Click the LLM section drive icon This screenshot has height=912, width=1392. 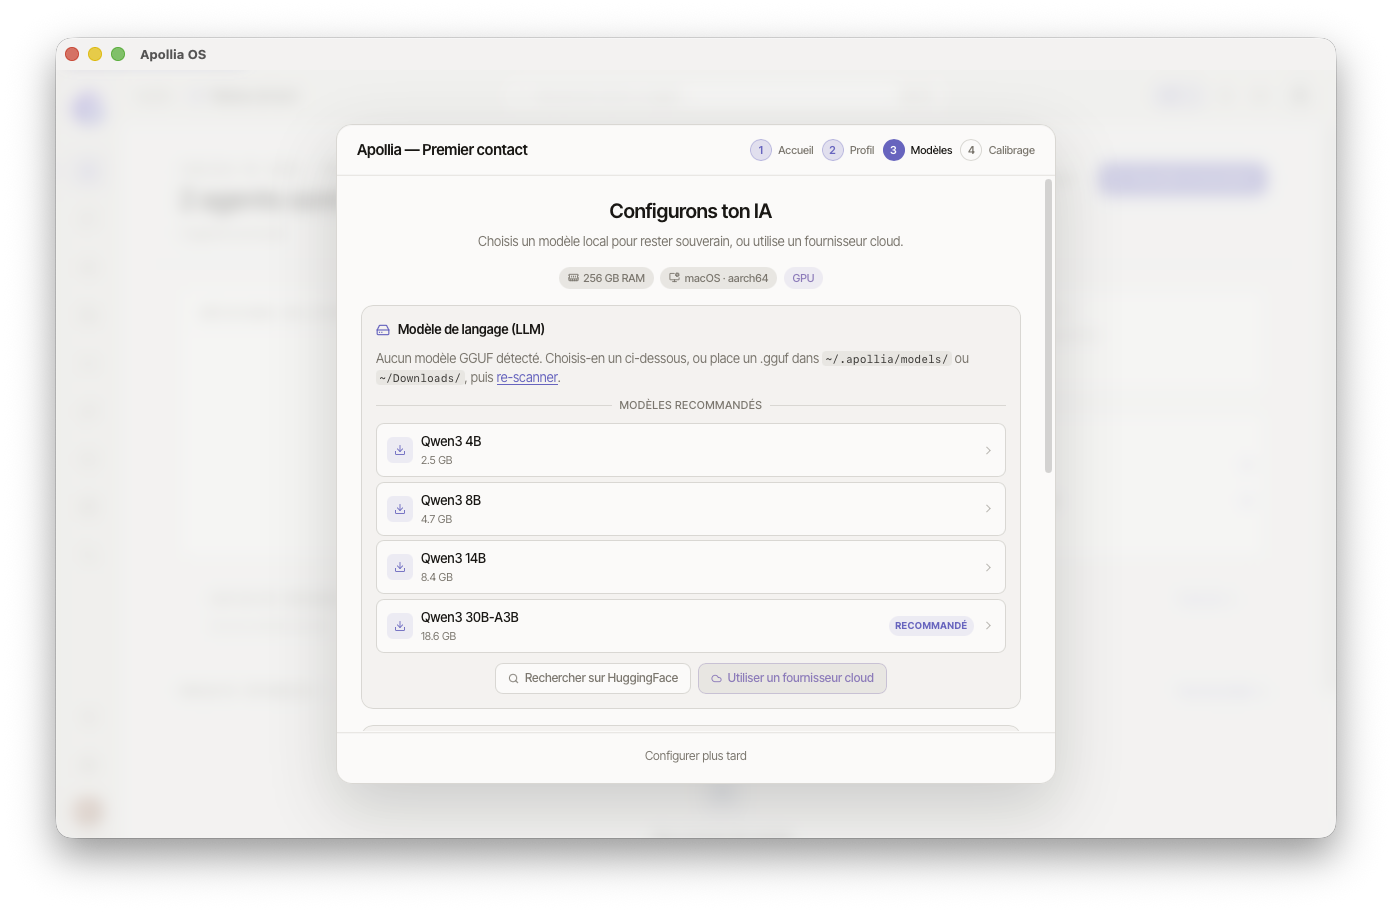pos(383,330)
